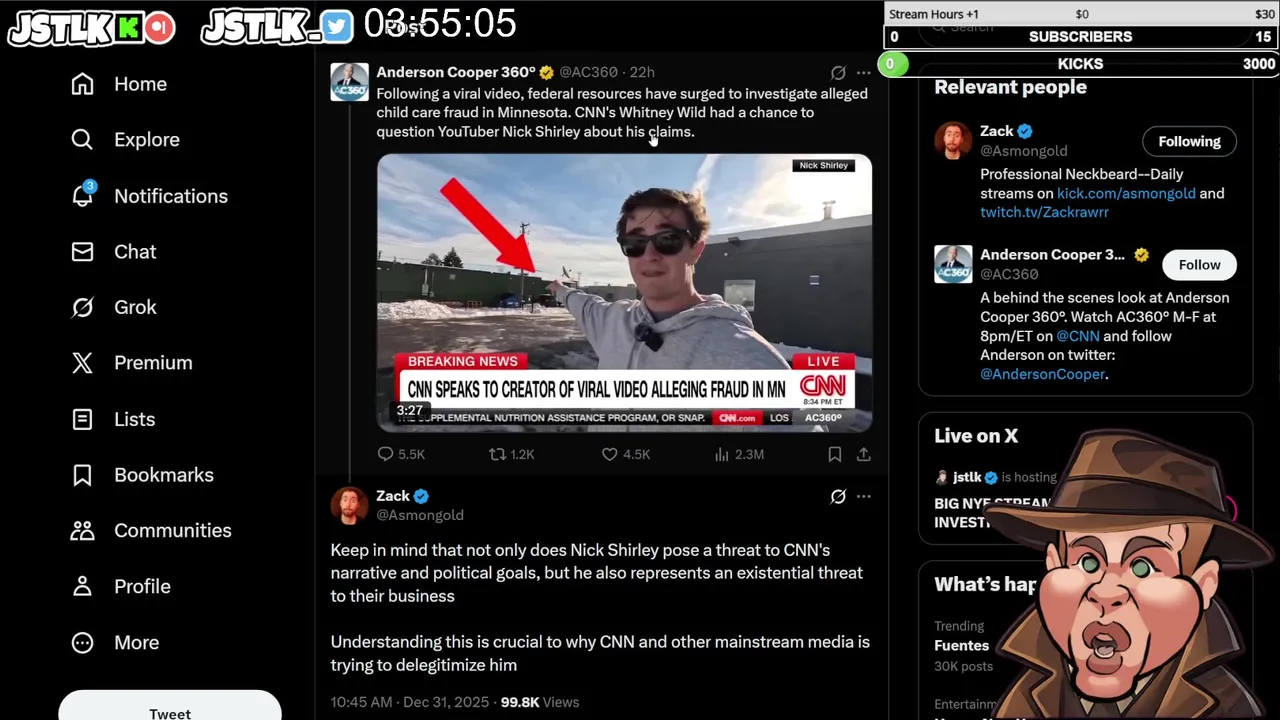Open Profile icon in sidebar
This screenshot has width=1280, height=720.
click(82, 587)
